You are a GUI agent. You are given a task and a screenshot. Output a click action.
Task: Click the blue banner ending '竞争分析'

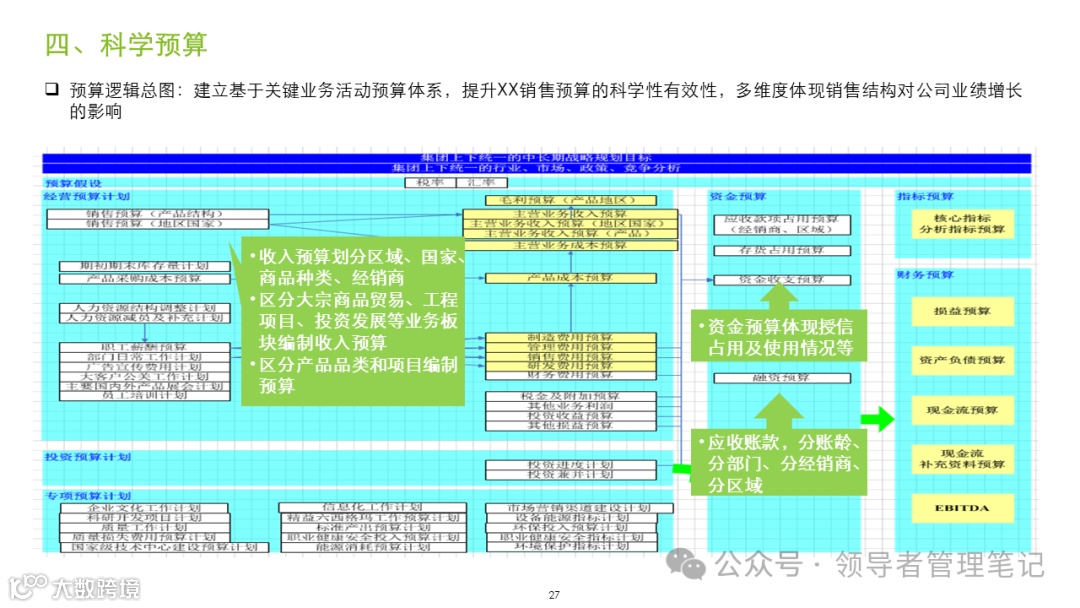[537, 167]
